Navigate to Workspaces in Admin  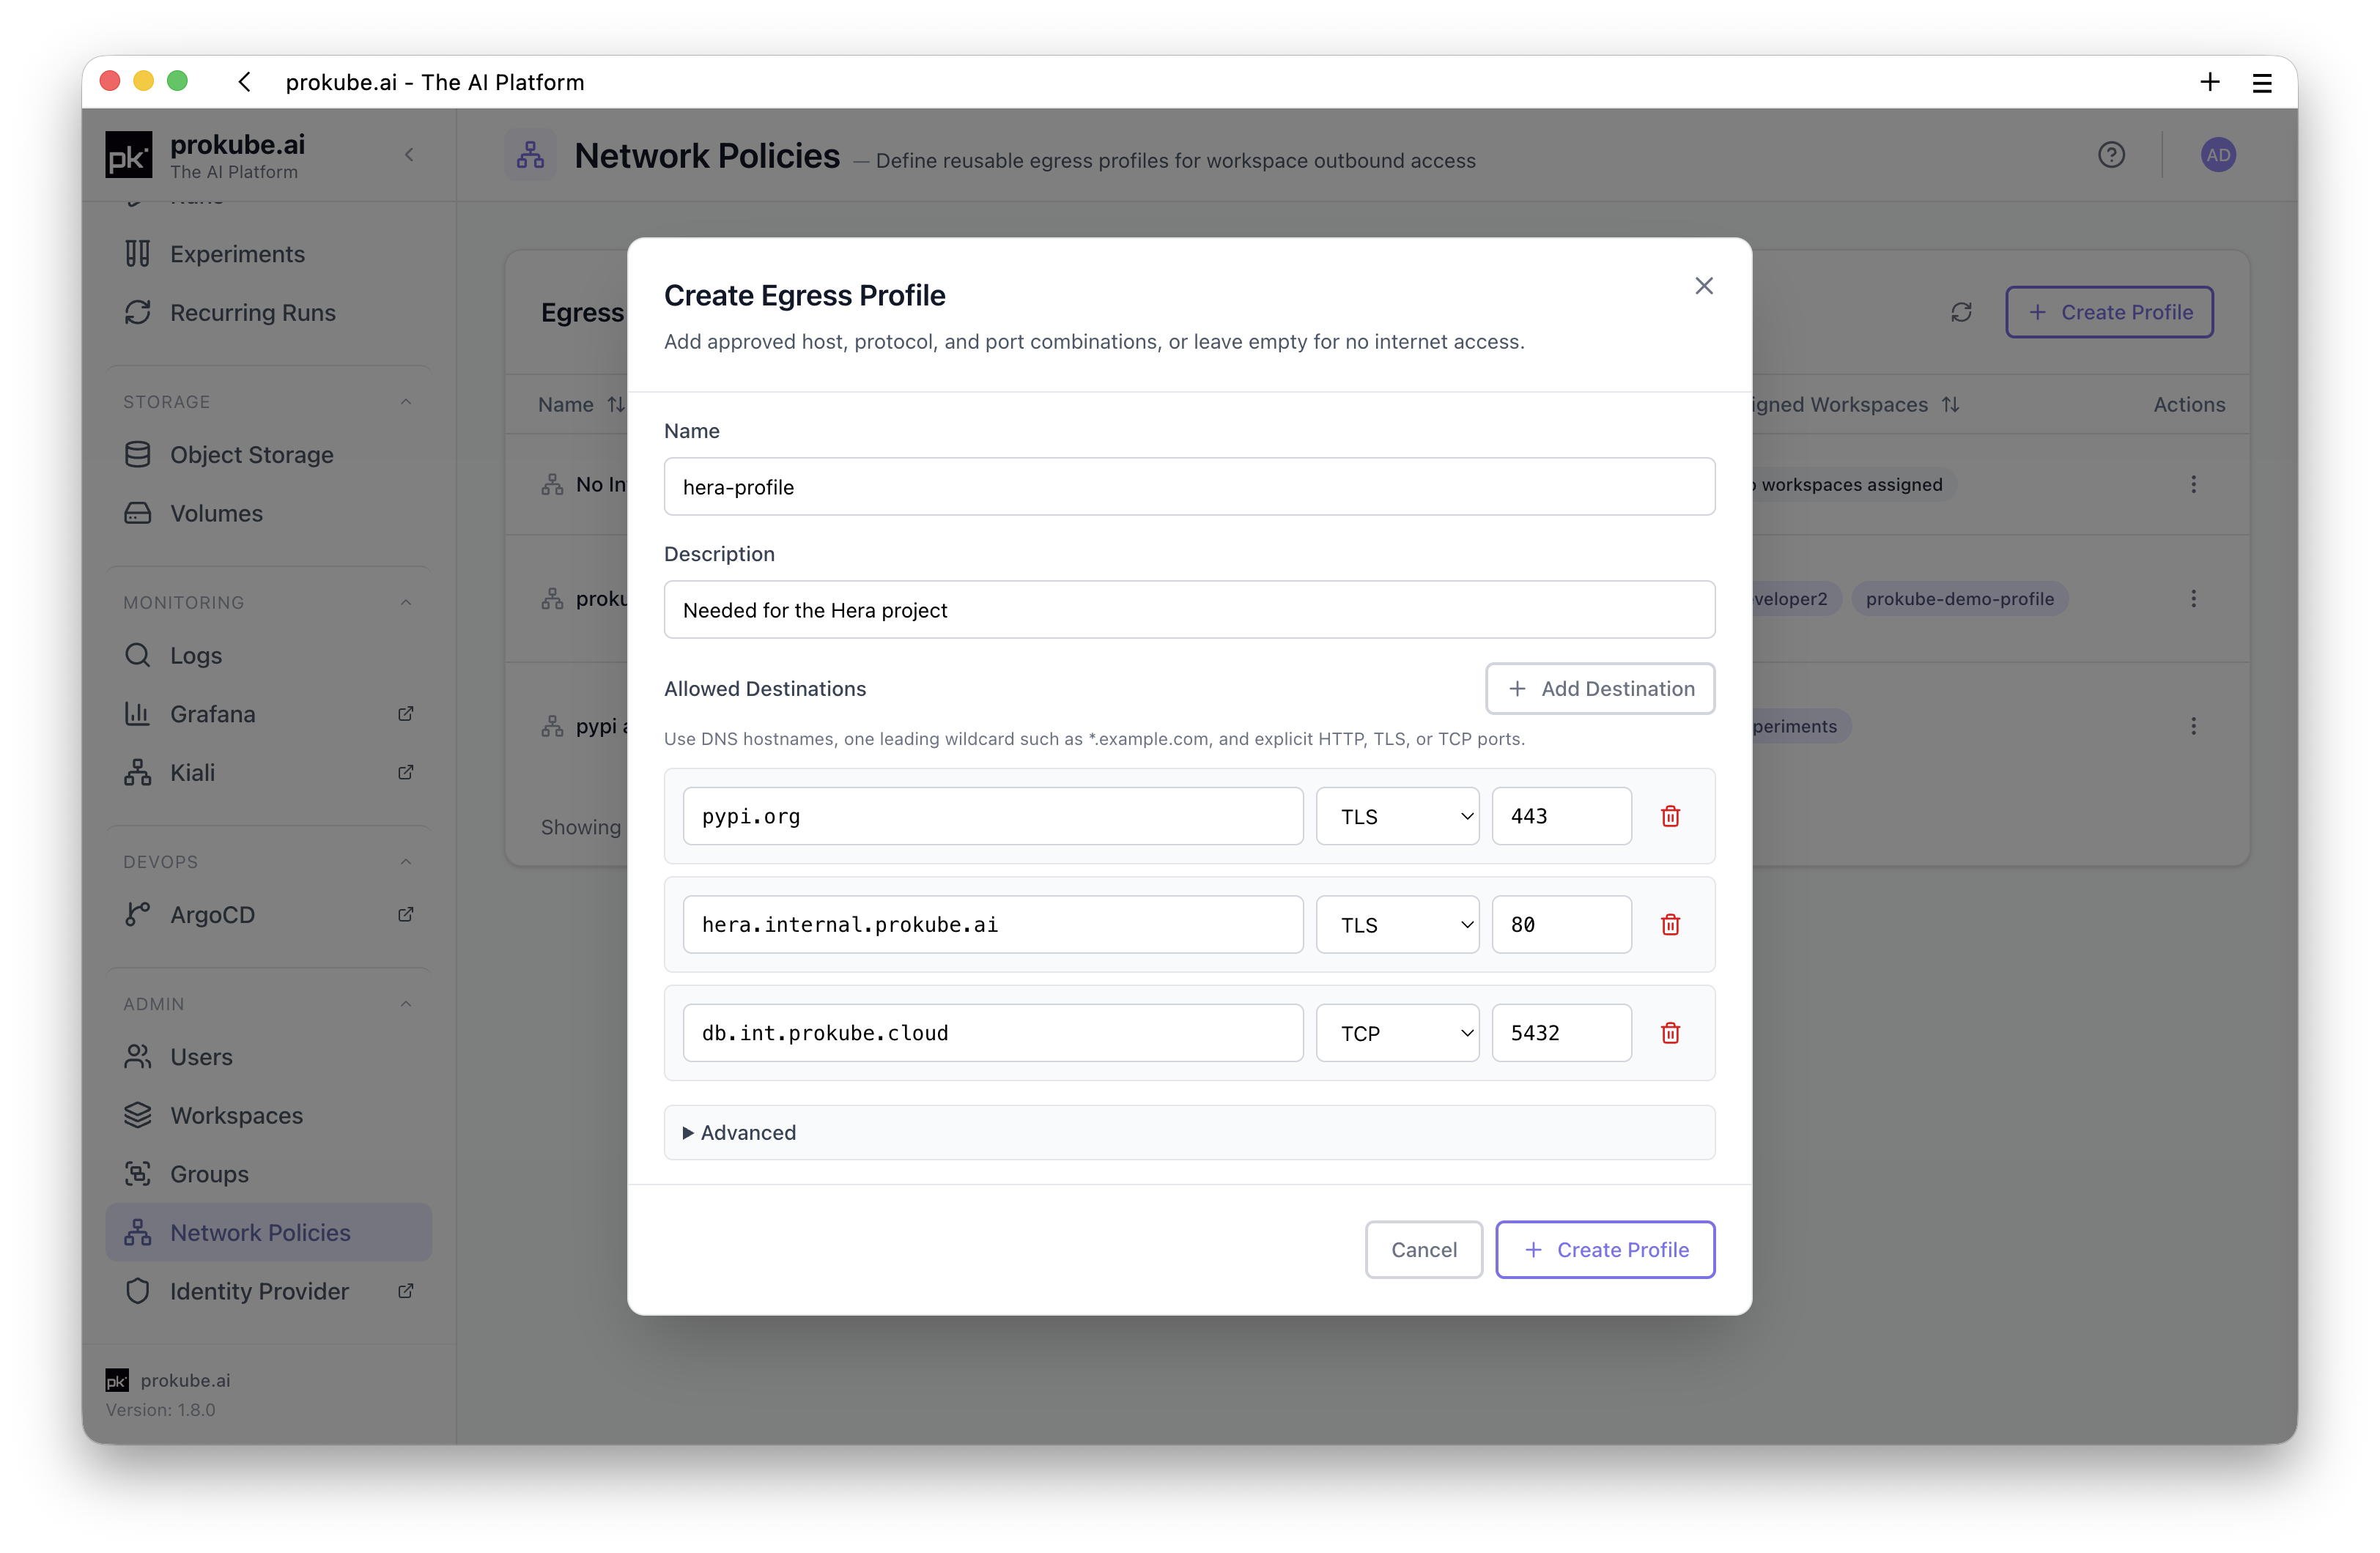268,1115
